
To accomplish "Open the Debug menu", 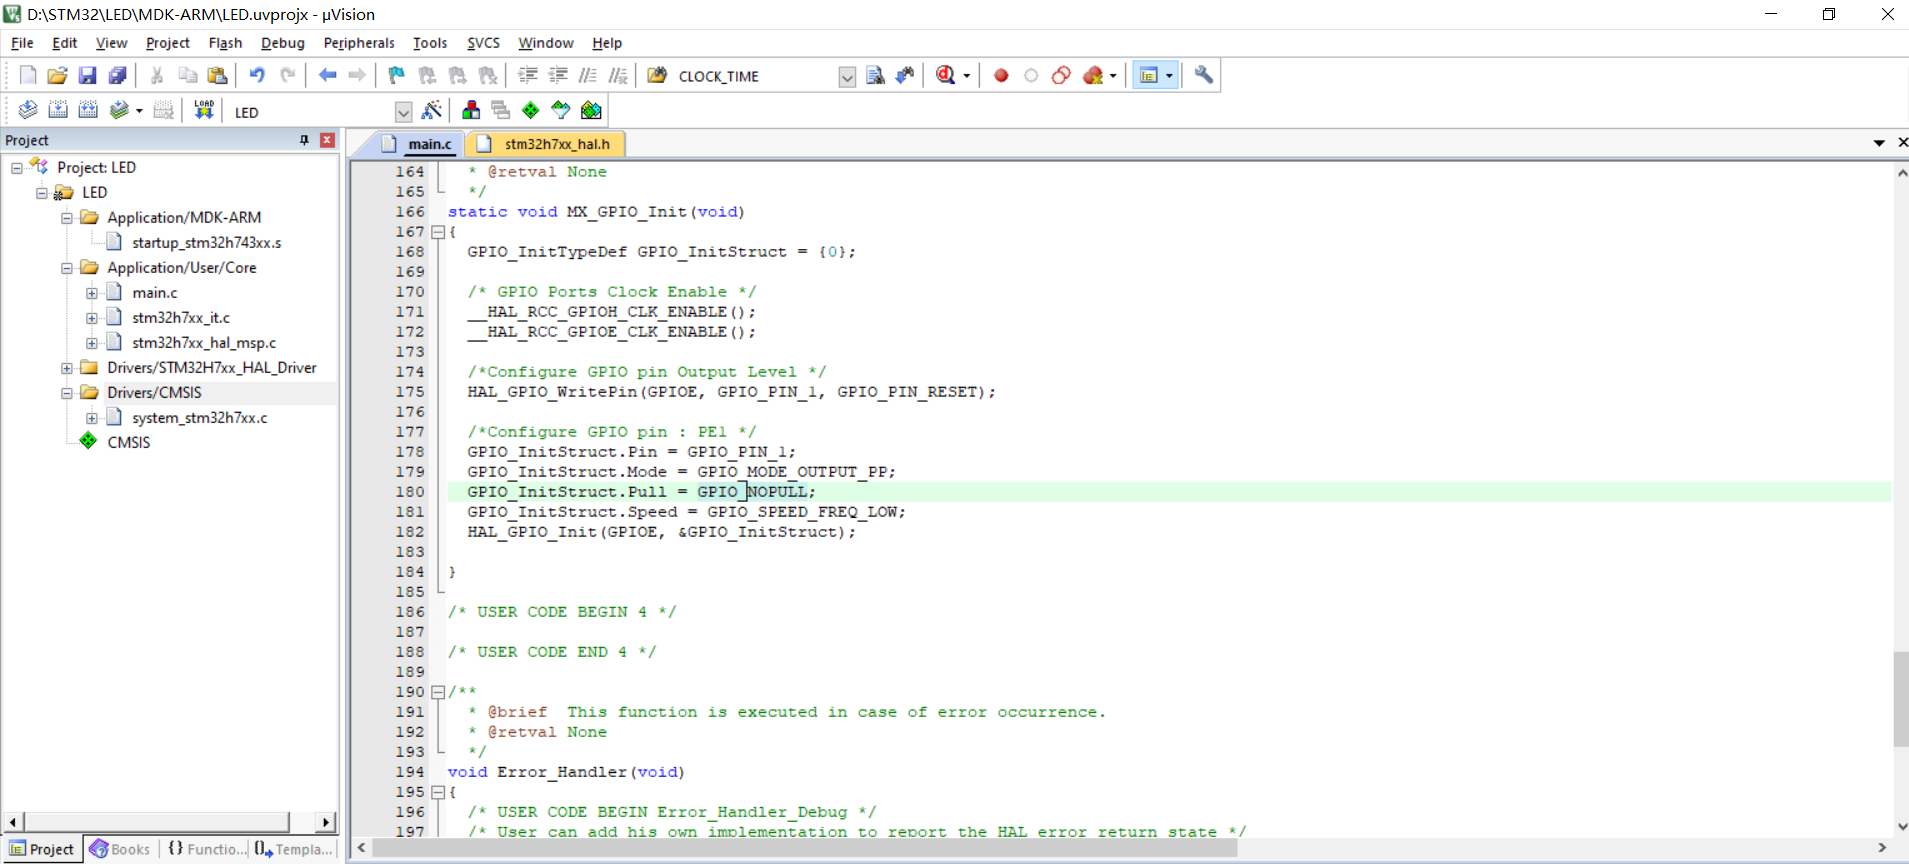I will (282, 43).
